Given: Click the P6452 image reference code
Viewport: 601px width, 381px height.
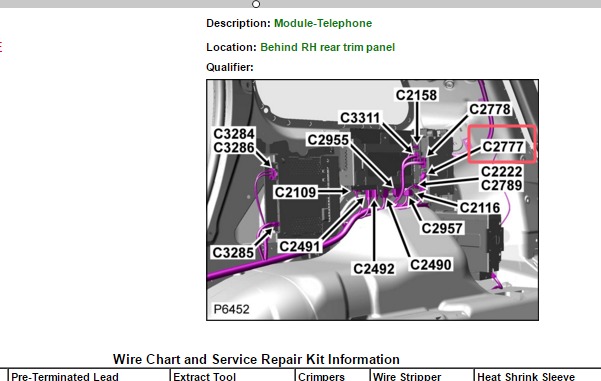Looking at the screenshot, I should pos(232,309).
